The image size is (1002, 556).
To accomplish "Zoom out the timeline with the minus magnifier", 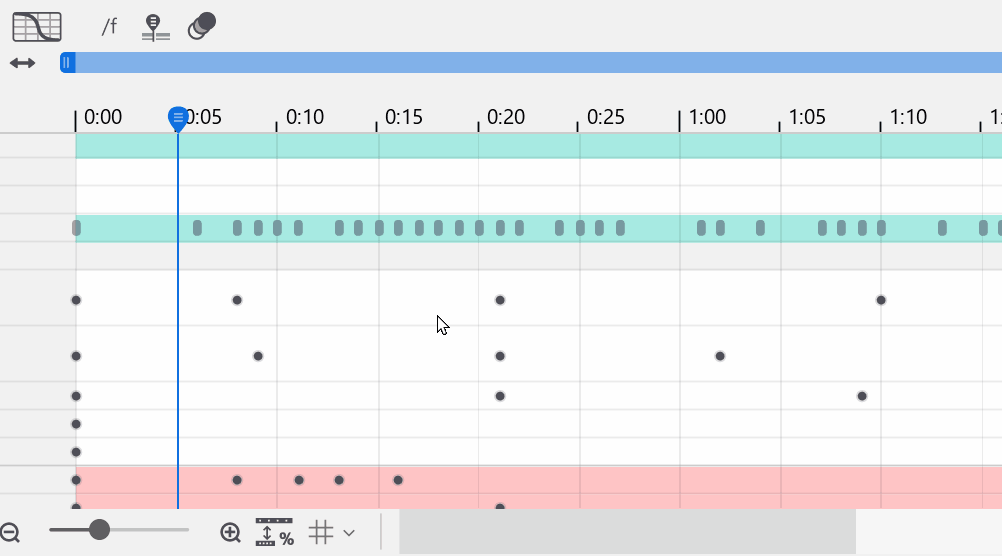I will 10,533.
